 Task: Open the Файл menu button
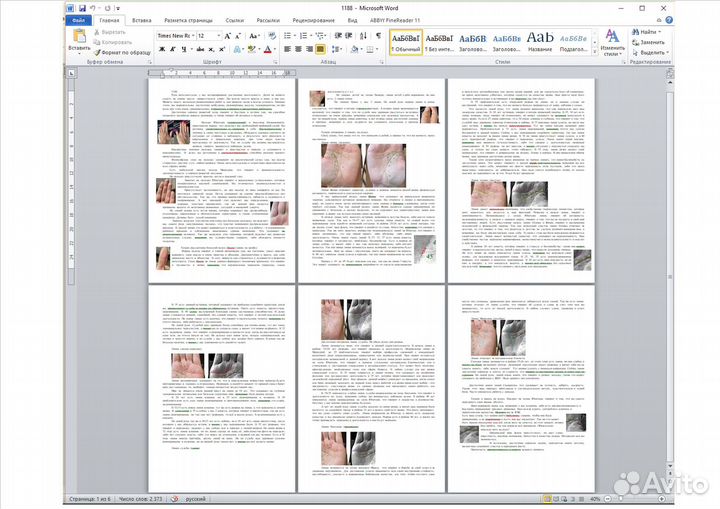click(78, 19)
